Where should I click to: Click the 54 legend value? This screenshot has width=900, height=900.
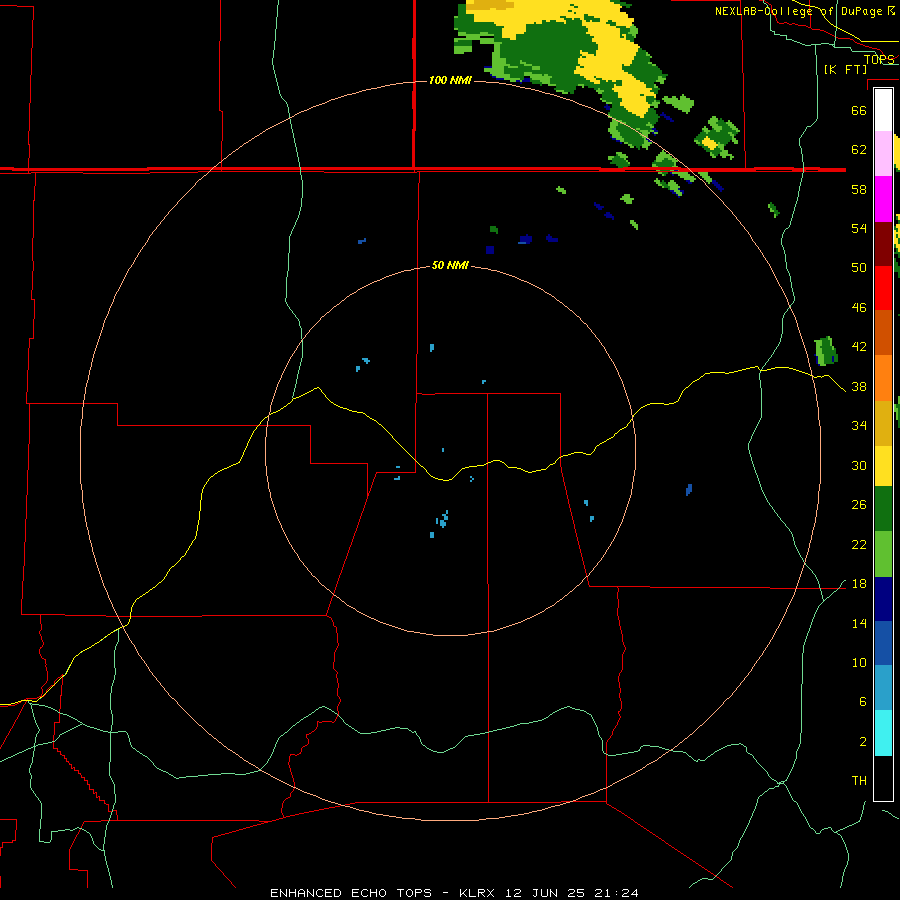click(x=859, y=228)
